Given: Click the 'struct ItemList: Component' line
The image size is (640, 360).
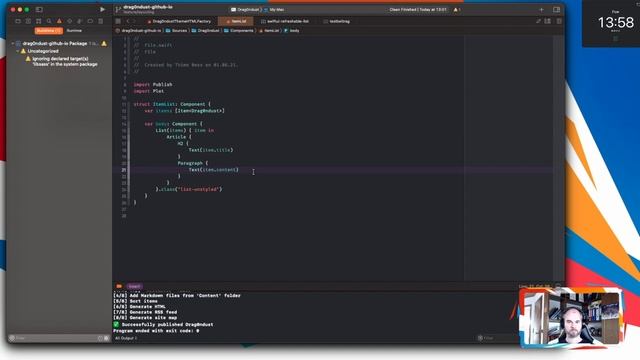Looking at the screenshot, I should point(172,104).
